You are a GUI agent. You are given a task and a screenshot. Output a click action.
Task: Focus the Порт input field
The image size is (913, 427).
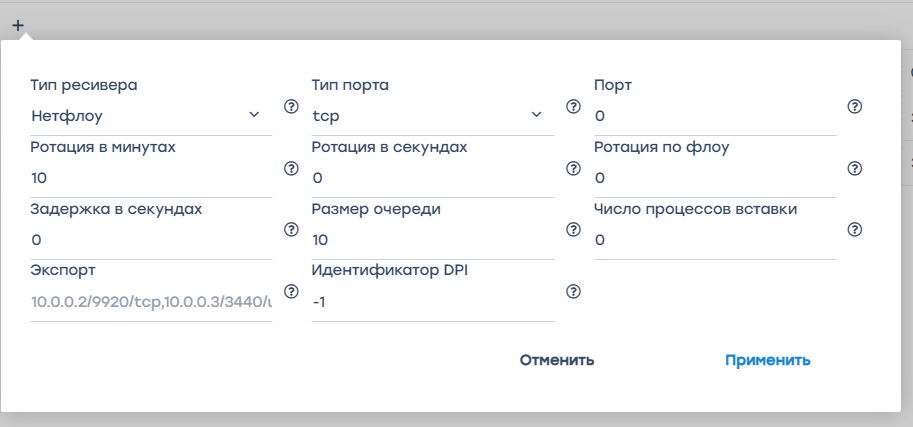tap(714, 116)
